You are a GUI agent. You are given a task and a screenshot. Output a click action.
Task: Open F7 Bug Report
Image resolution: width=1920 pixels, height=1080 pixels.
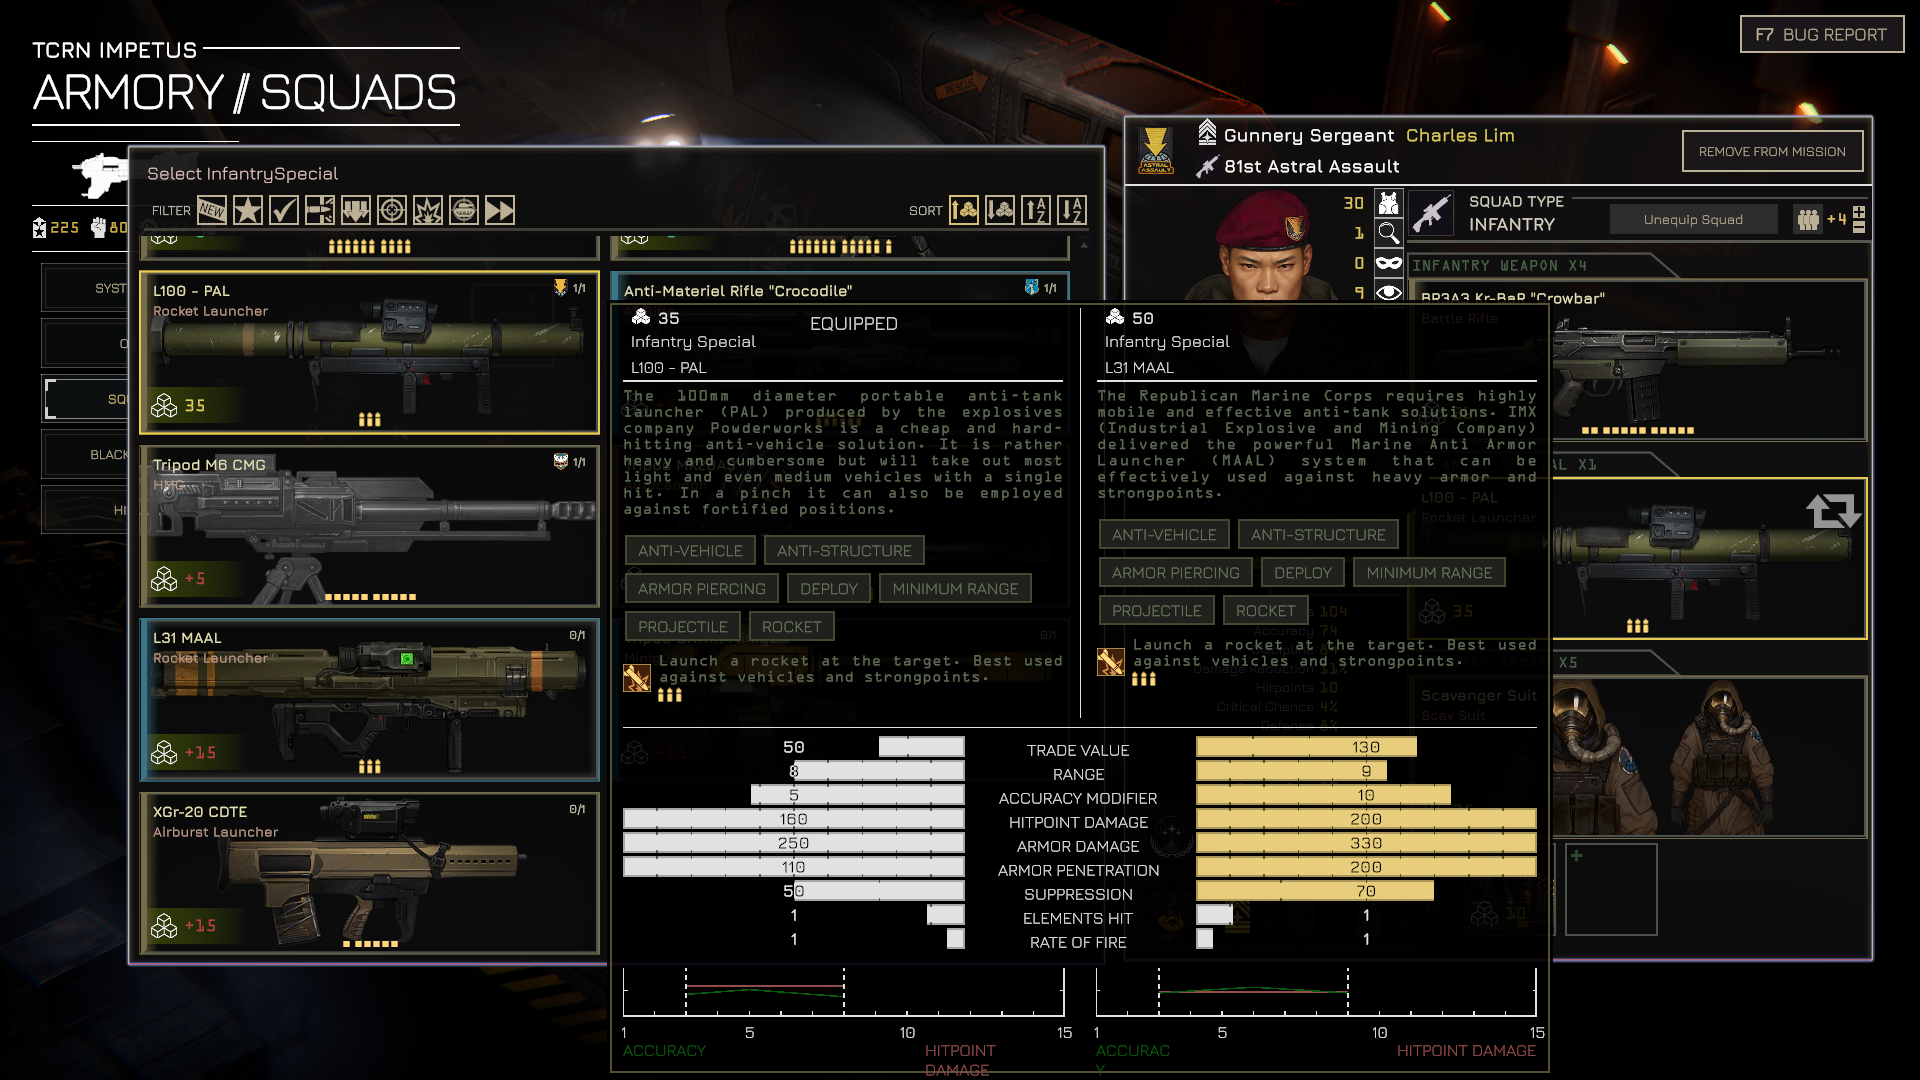(x=1821, y=35)
